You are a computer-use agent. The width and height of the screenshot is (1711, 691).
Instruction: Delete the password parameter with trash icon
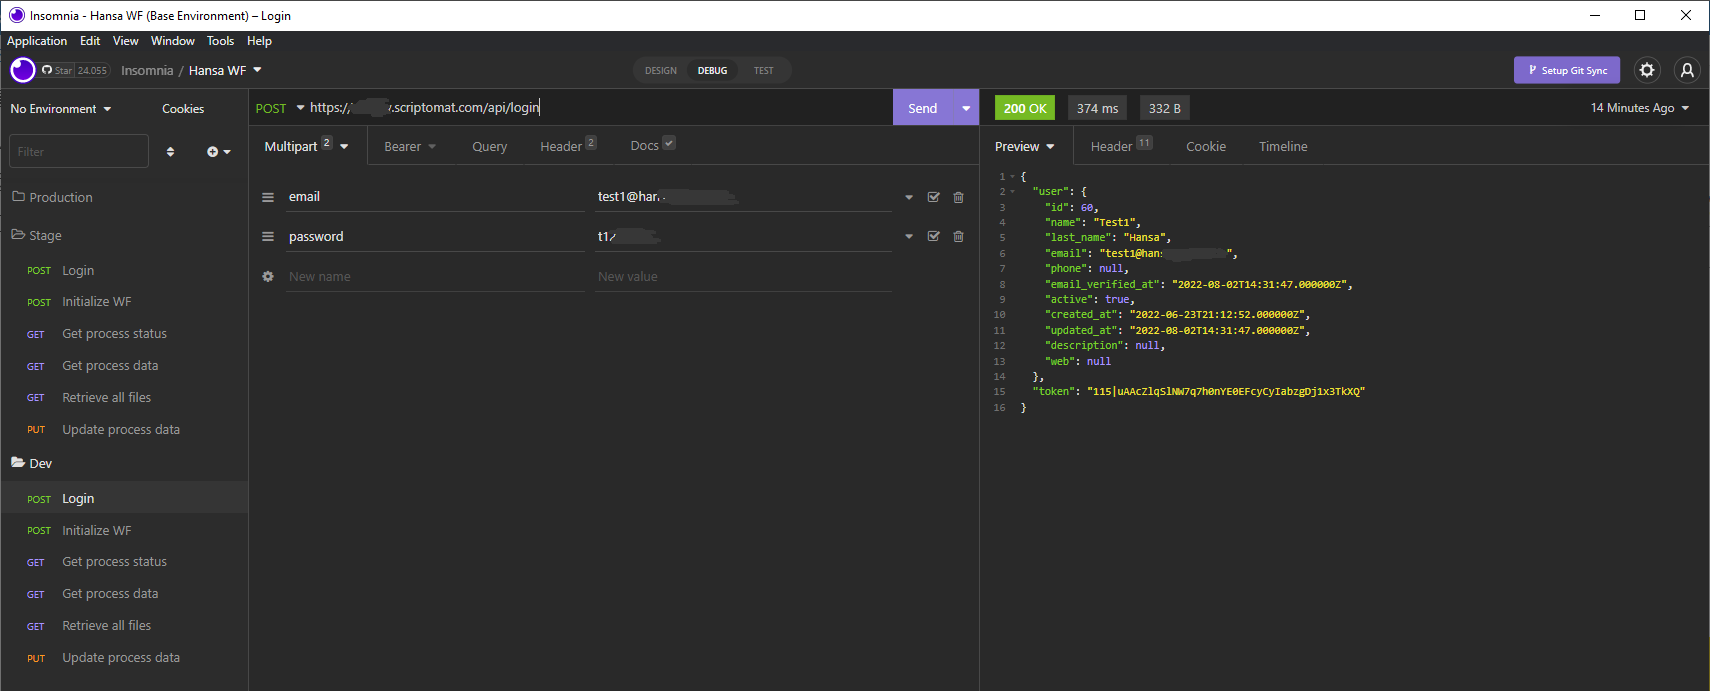pyautogui.click(x=958, y=237)
